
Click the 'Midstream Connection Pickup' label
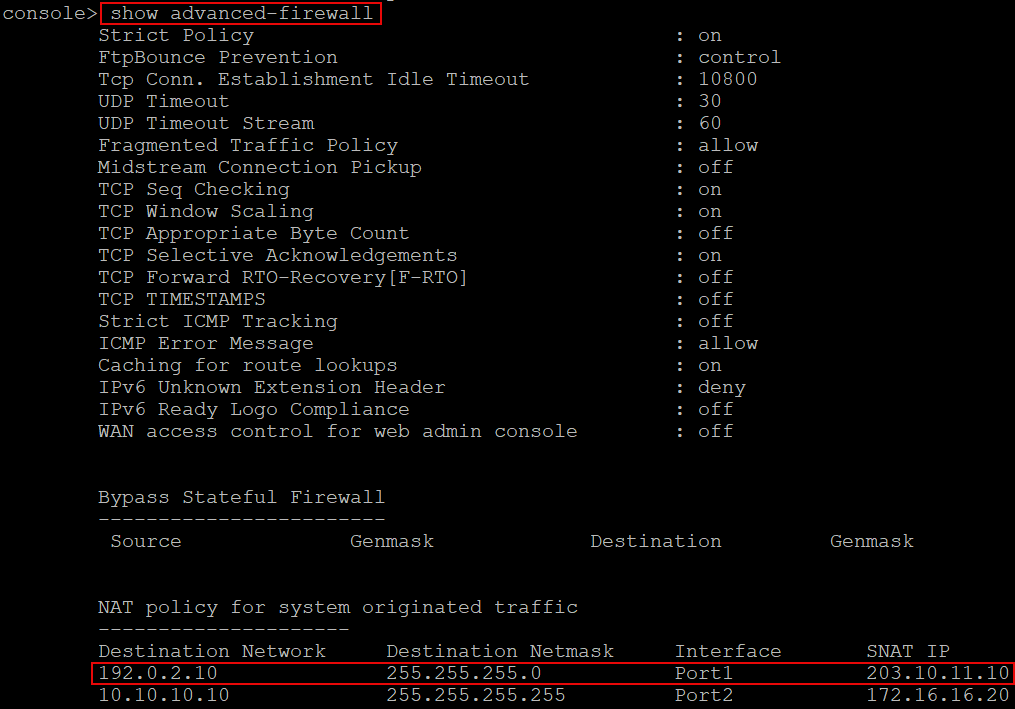(x=260, y=167)
